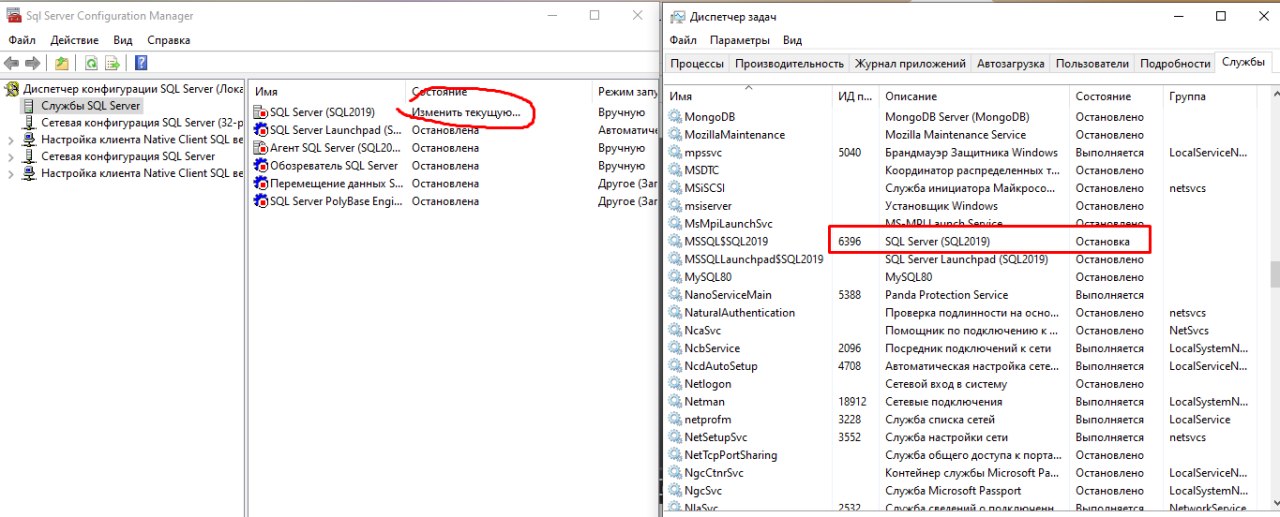The image size is (1280, 517).
Task: Sort services by Описание column header
Action: click(x=974, y=96)
